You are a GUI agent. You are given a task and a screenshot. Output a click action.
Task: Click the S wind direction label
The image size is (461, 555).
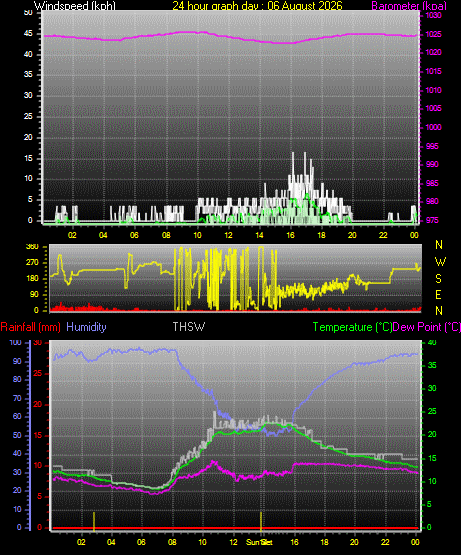point(438,279)
